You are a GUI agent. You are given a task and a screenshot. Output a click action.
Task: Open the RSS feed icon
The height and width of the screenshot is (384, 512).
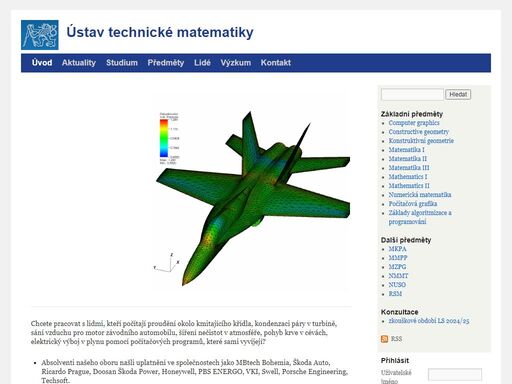pyautogui.click(x=384, y=339)
